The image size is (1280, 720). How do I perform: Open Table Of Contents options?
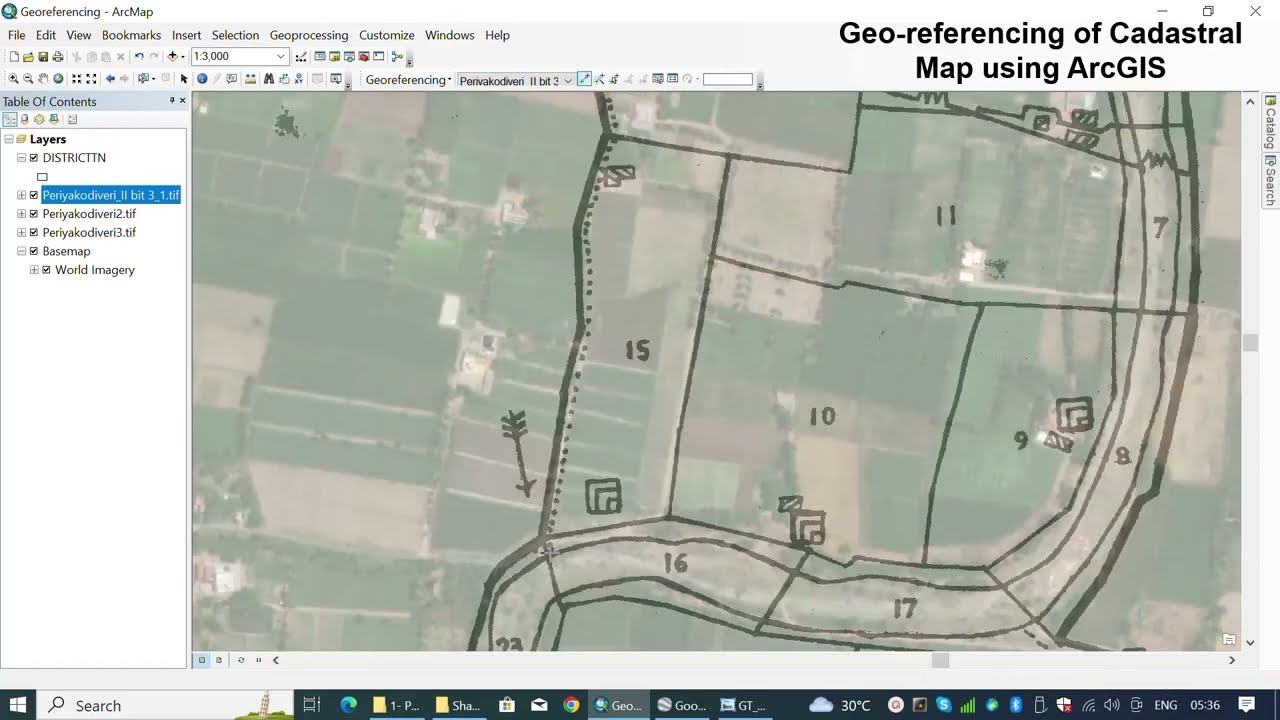tap(72, 119)
